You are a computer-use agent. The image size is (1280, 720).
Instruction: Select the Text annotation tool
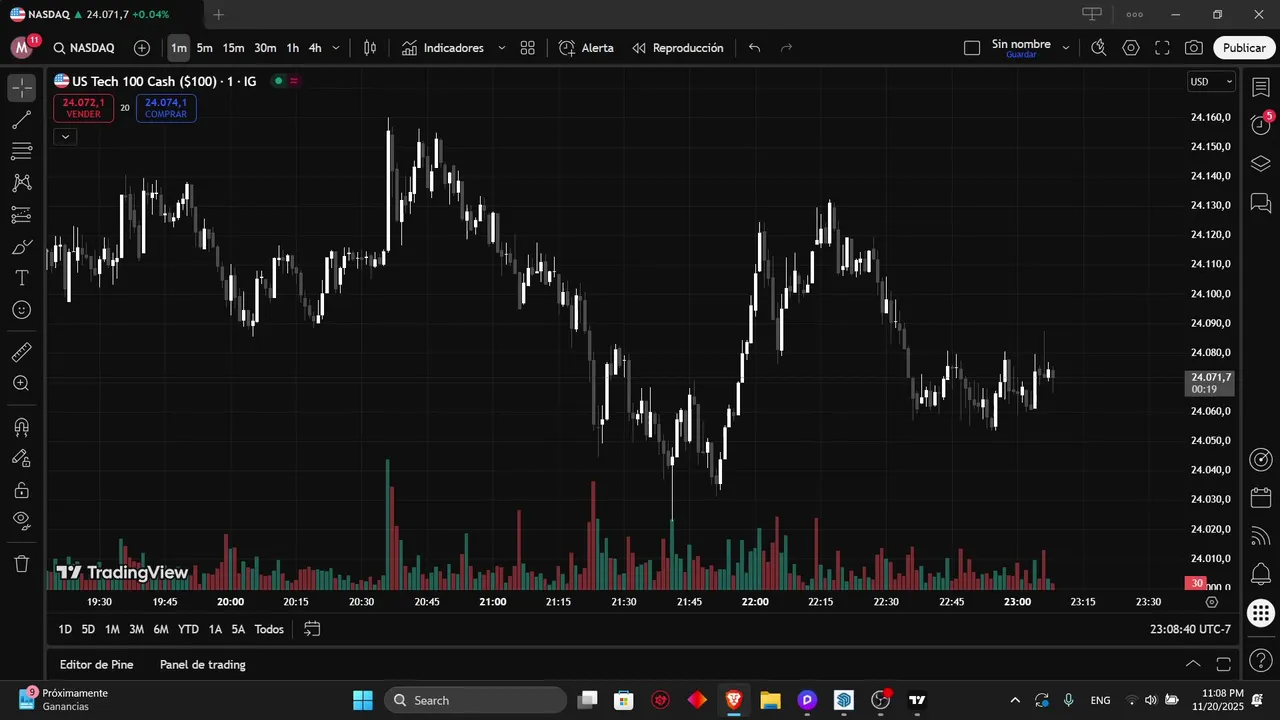click(22, 278)
